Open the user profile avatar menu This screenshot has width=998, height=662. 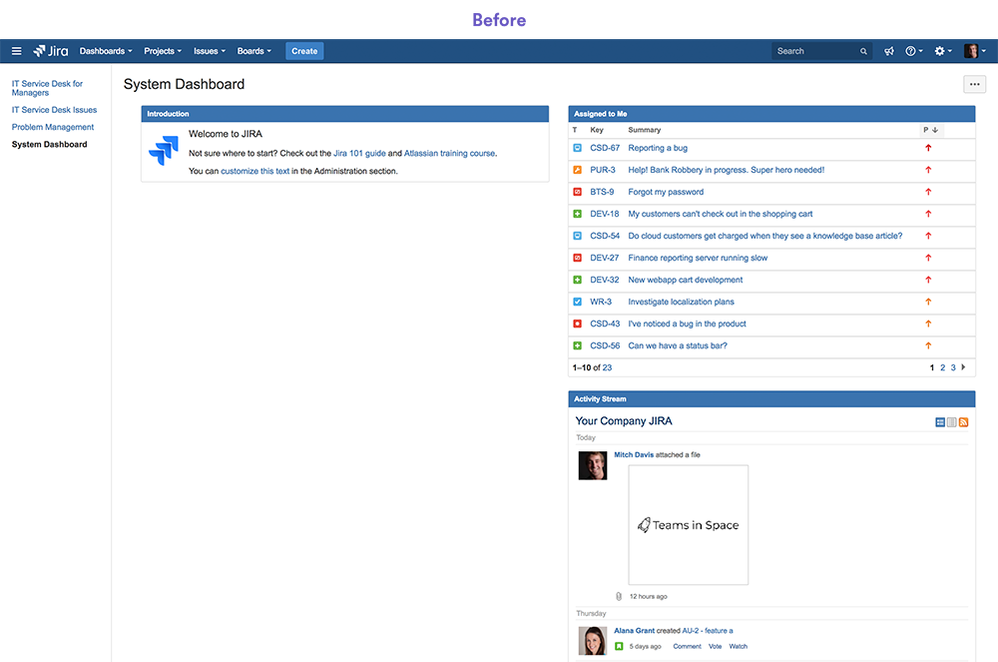pyautogui.click(x=974, y=51)
